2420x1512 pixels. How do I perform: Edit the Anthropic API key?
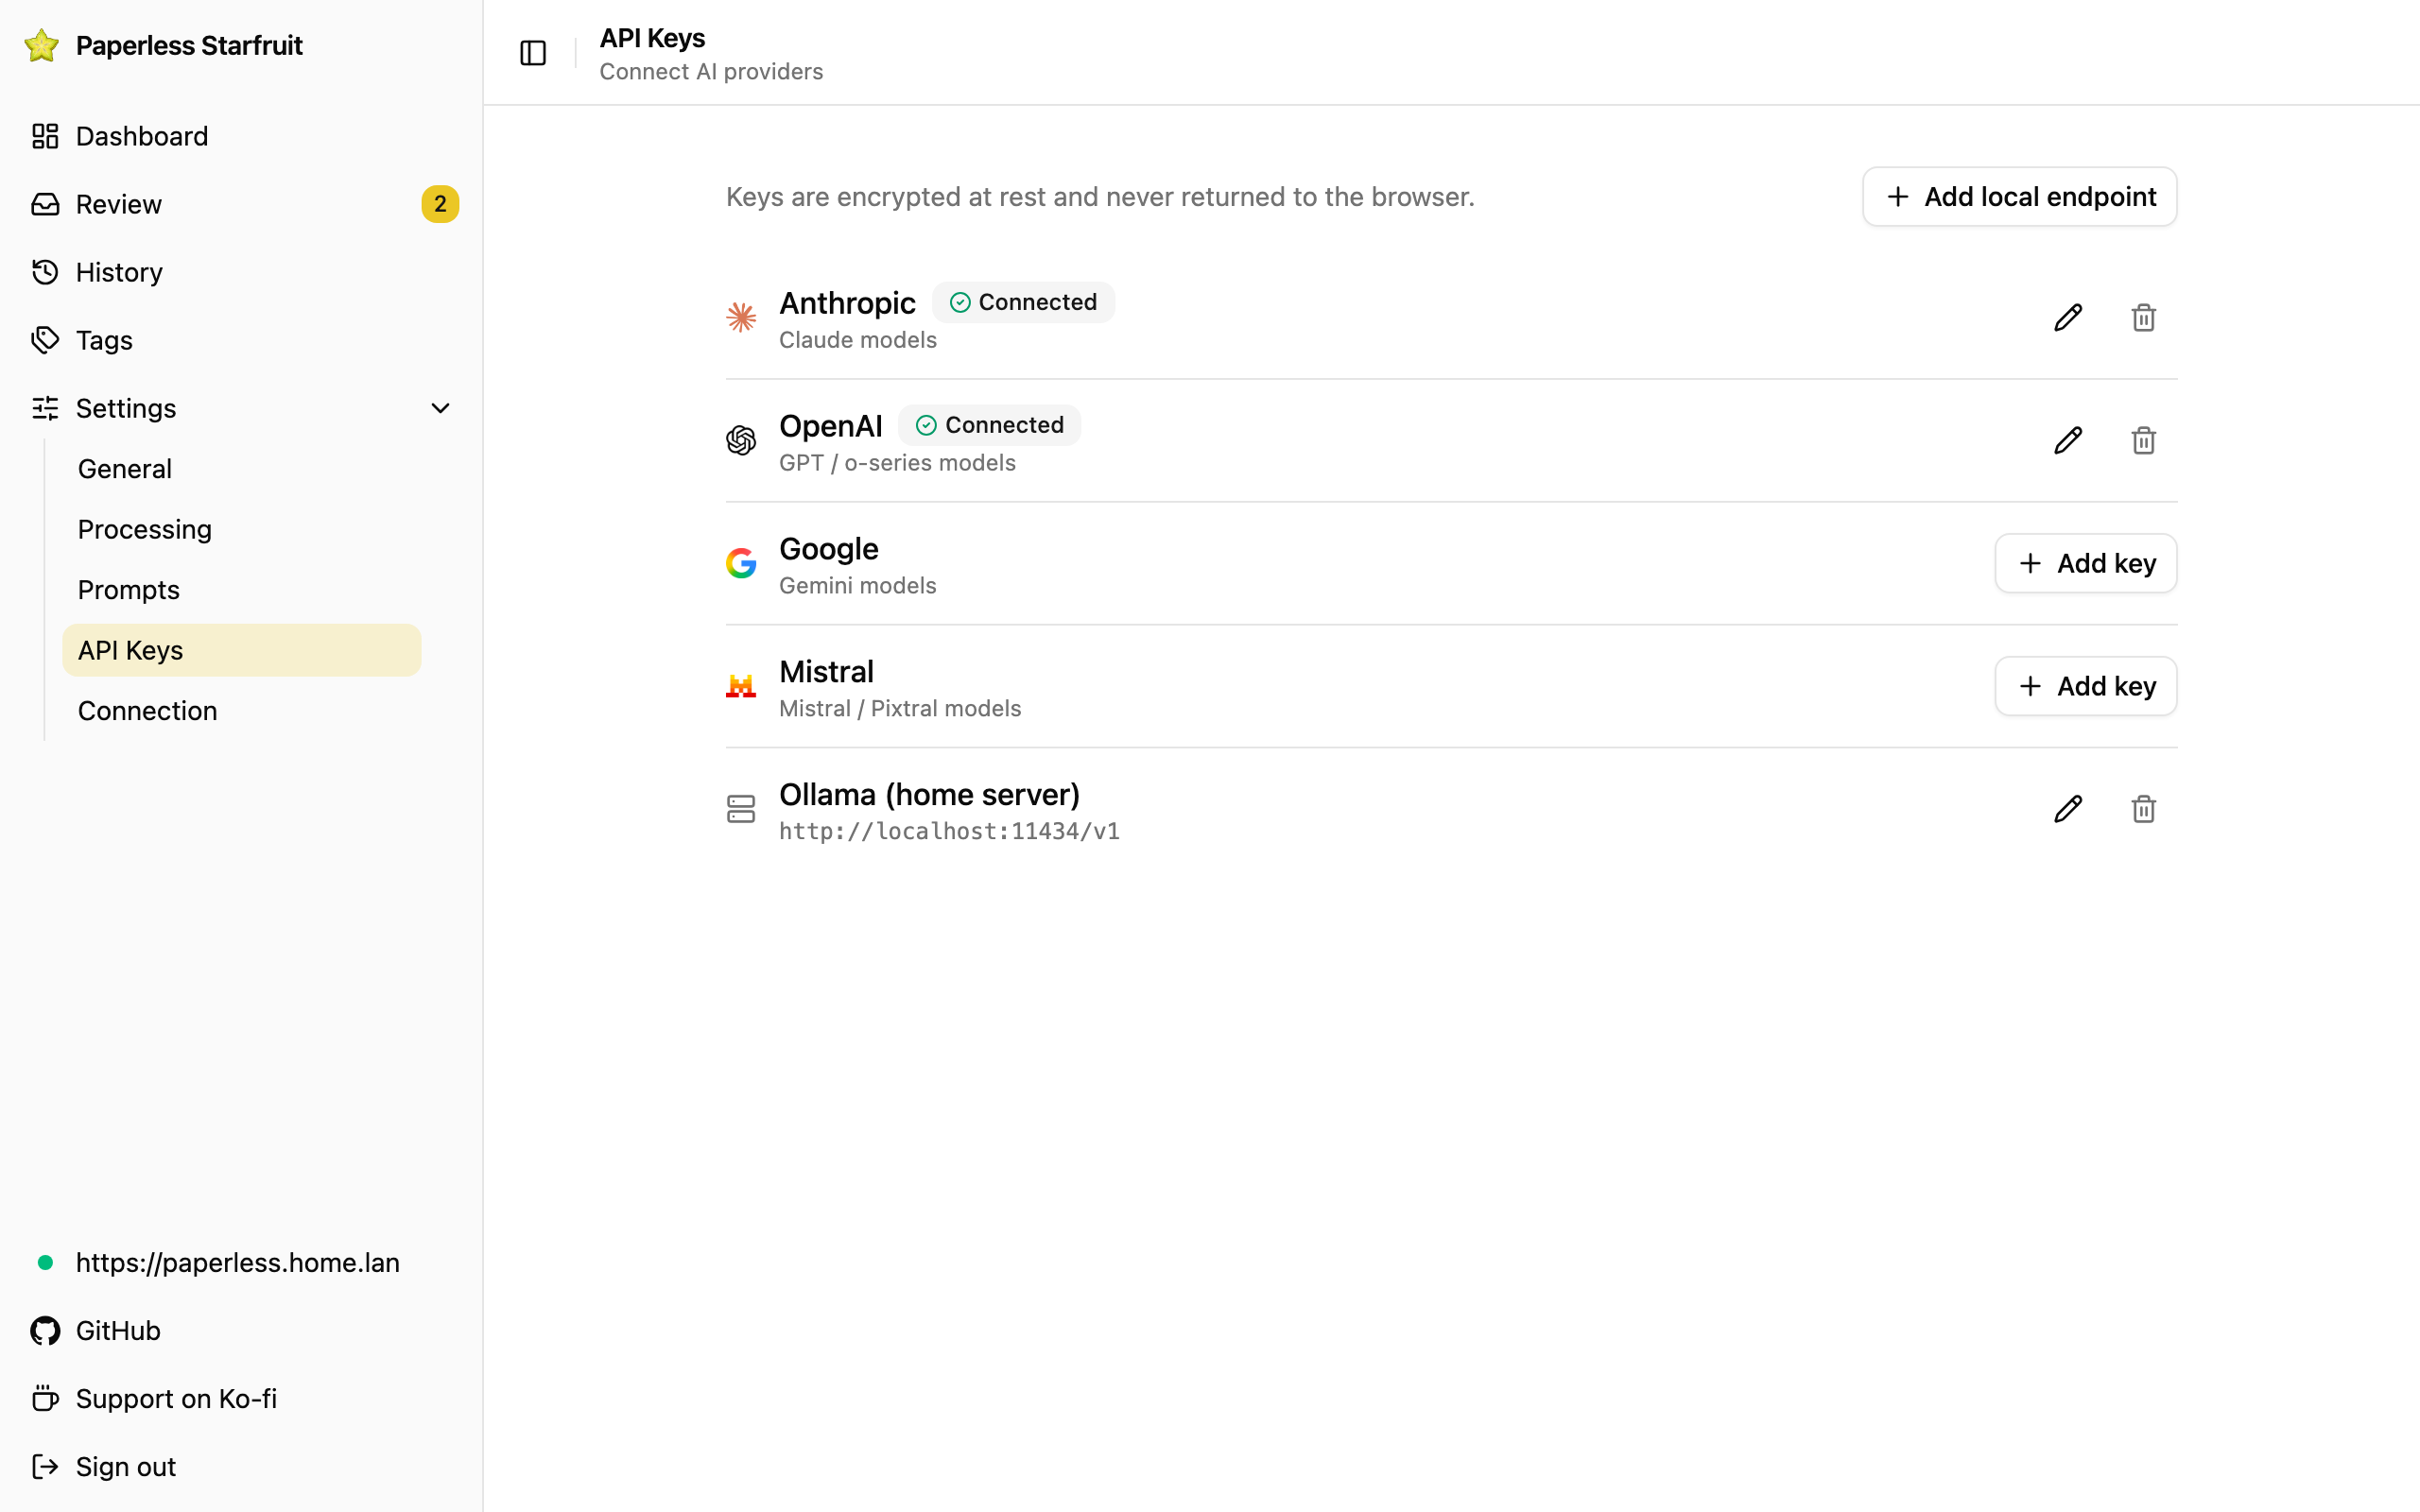click(x=2068, y=318)
